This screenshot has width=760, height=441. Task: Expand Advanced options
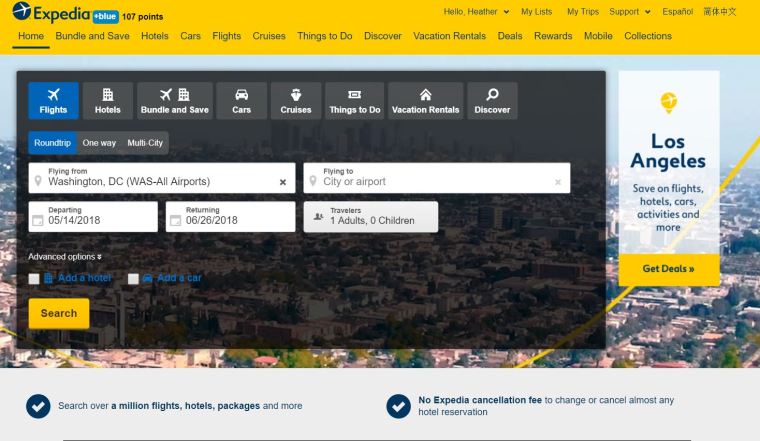[65, 257]
